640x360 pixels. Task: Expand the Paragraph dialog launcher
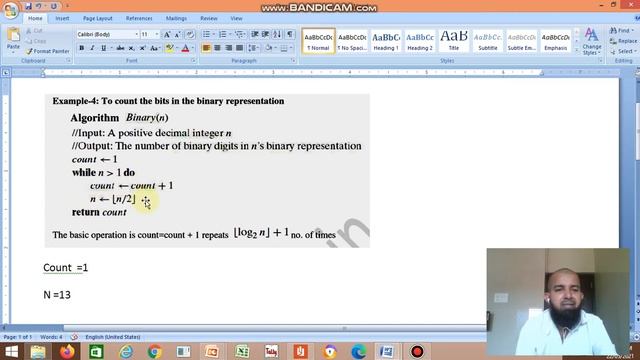[x=293, y=61]
